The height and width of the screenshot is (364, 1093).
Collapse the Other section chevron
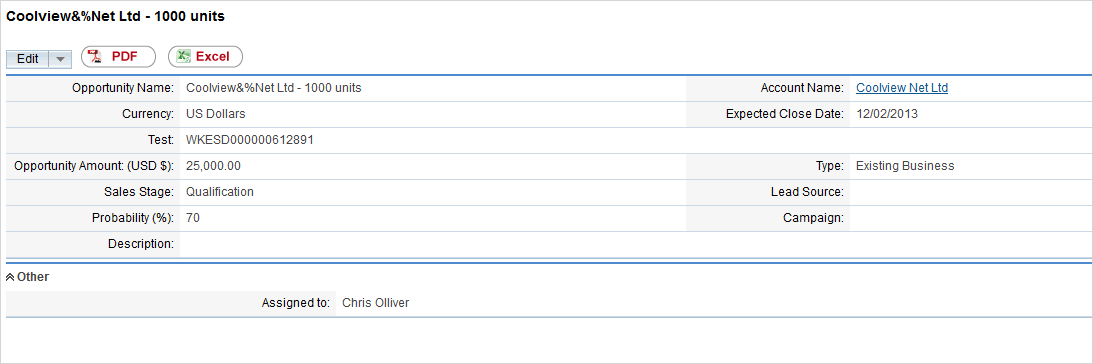pos(10,277)
